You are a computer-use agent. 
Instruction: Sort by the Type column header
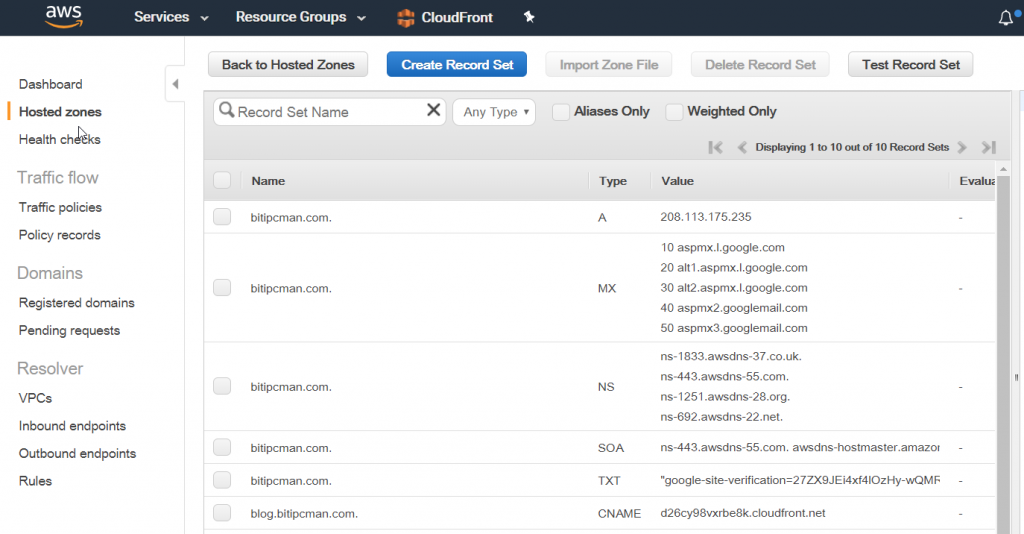[x=613, y=181]
